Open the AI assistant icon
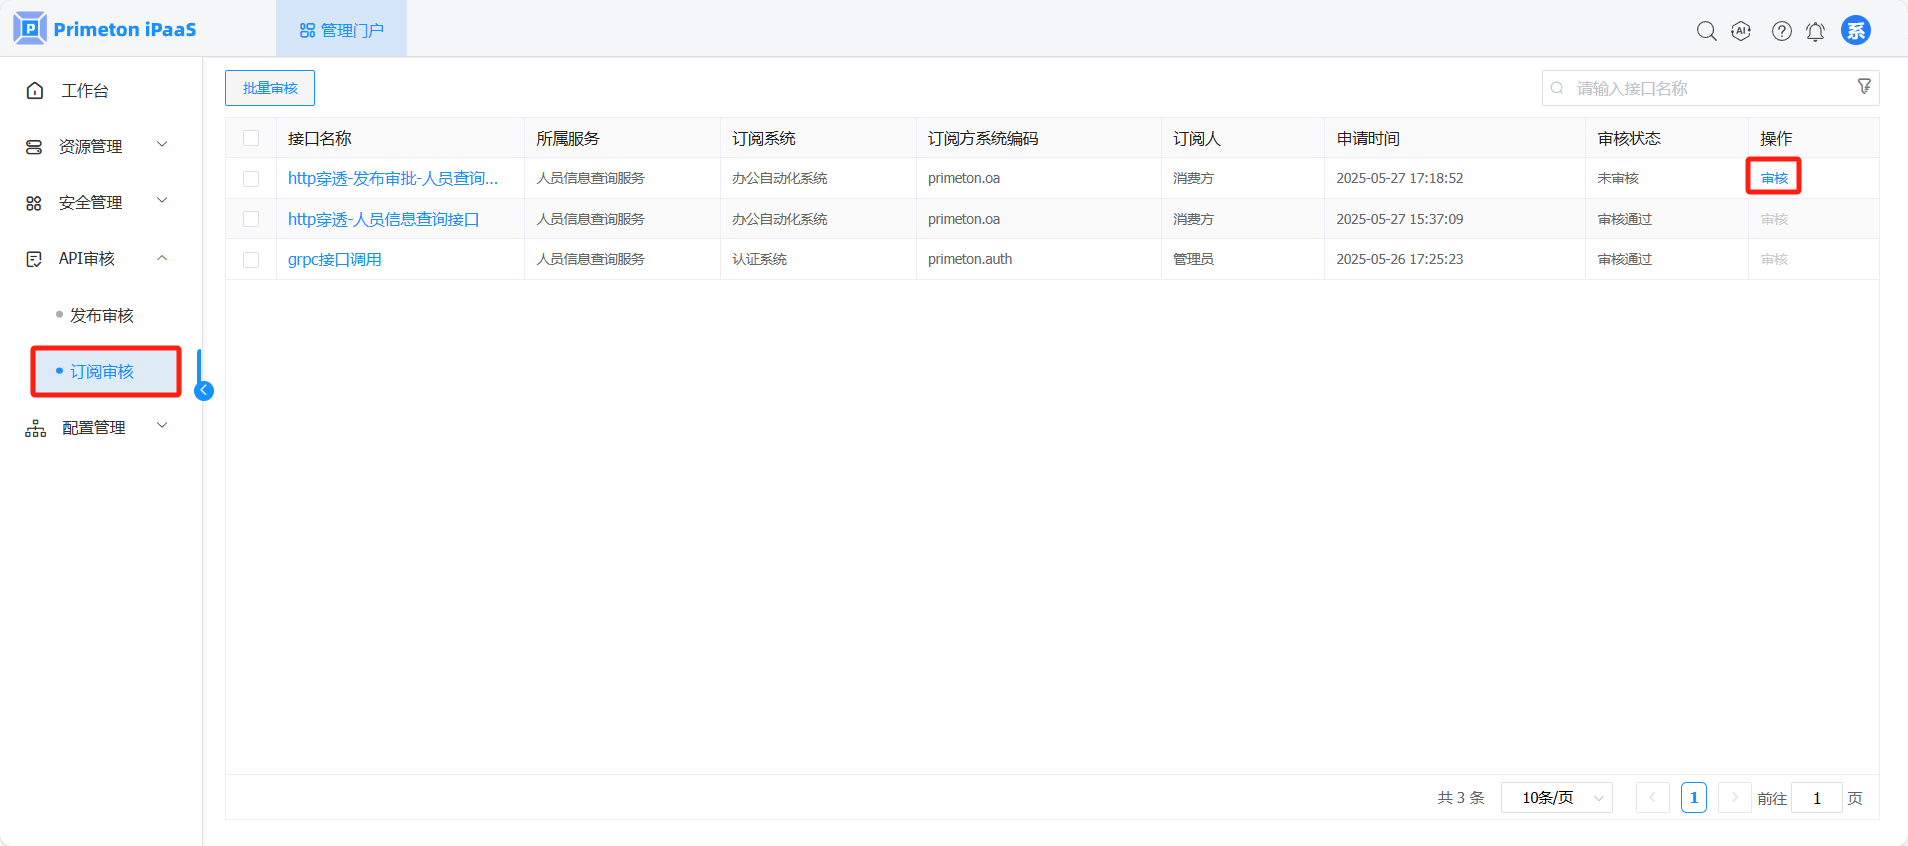 tap(1741, 31)
